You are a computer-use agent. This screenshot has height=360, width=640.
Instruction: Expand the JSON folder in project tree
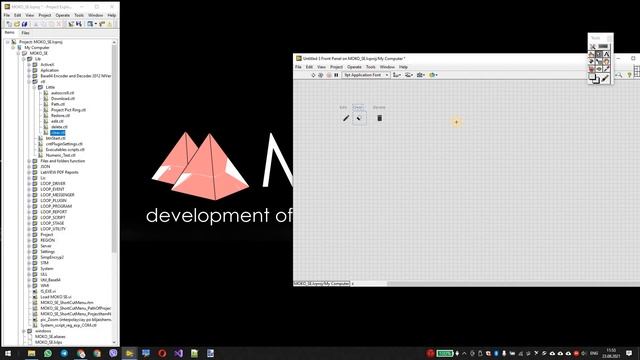(x=29, y=167)
